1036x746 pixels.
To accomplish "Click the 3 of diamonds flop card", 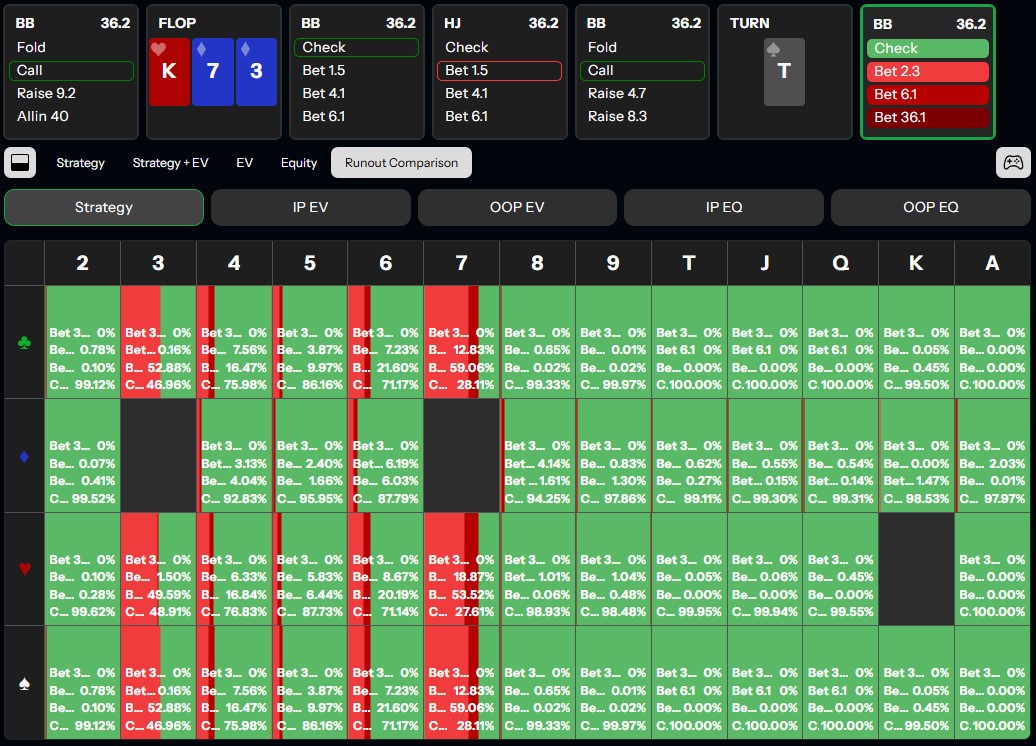I will pyautogui.click(x=258, y=70).
